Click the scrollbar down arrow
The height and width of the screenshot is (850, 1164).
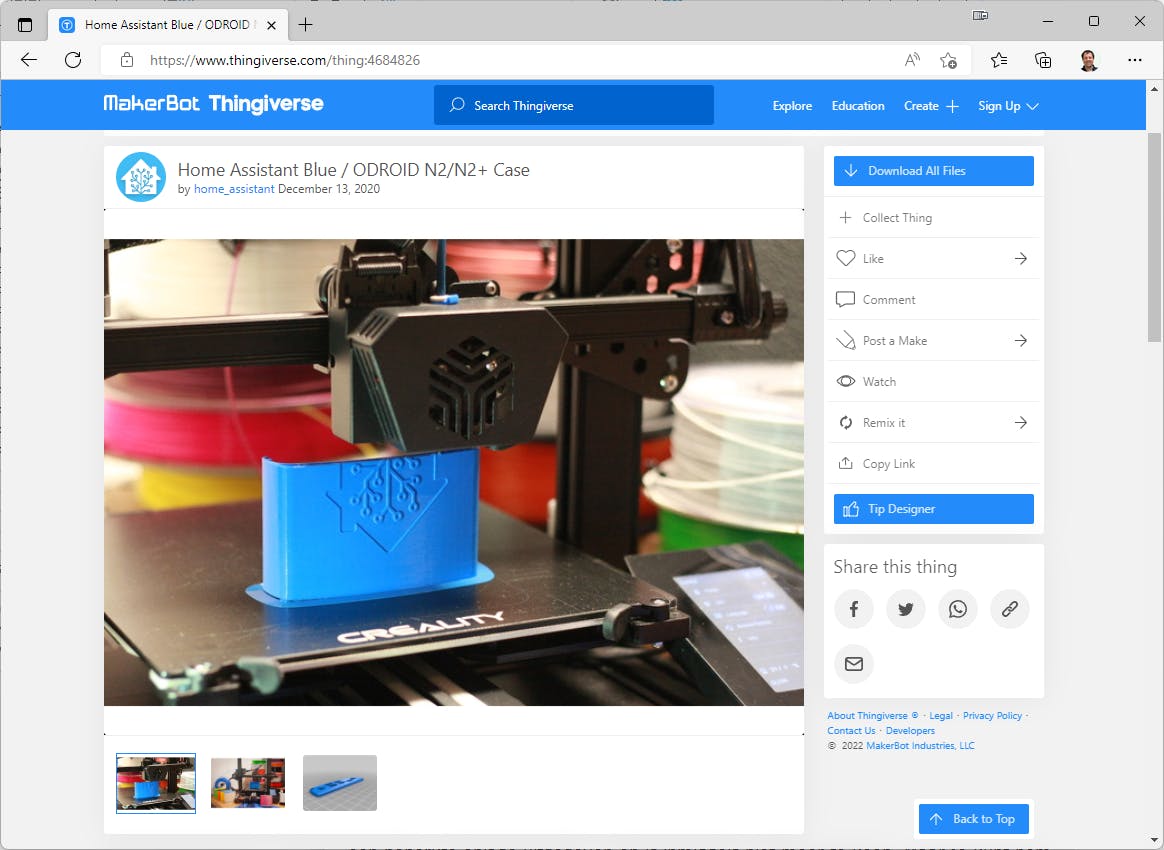pyautogui.click(x=1154, y=841)
